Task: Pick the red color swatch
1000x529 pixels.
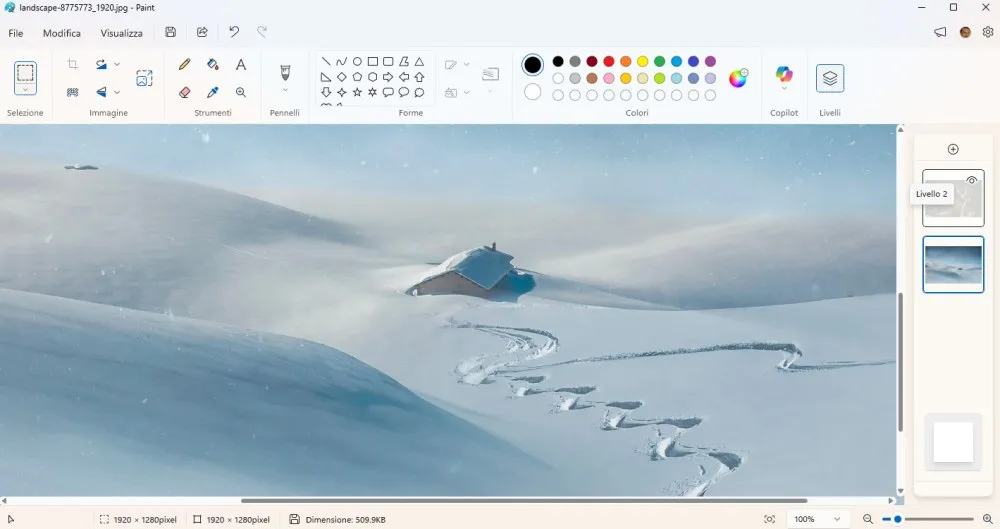Action: 608,61
